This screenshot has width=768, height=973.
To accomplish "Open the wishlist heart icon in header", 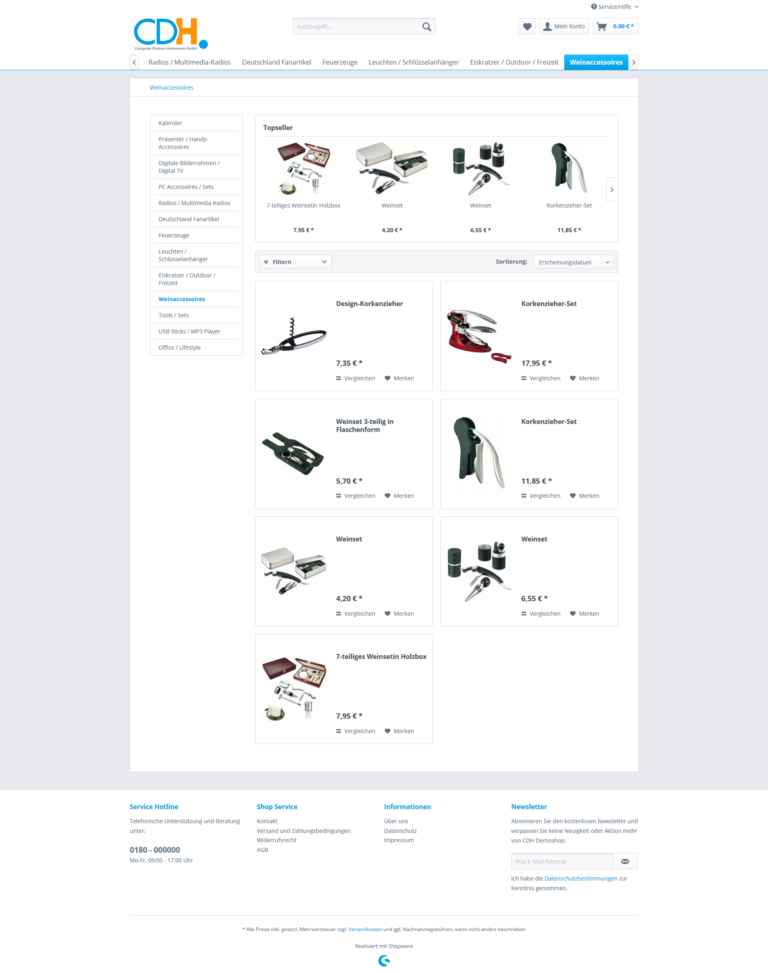I will click(x=527, y=26).
